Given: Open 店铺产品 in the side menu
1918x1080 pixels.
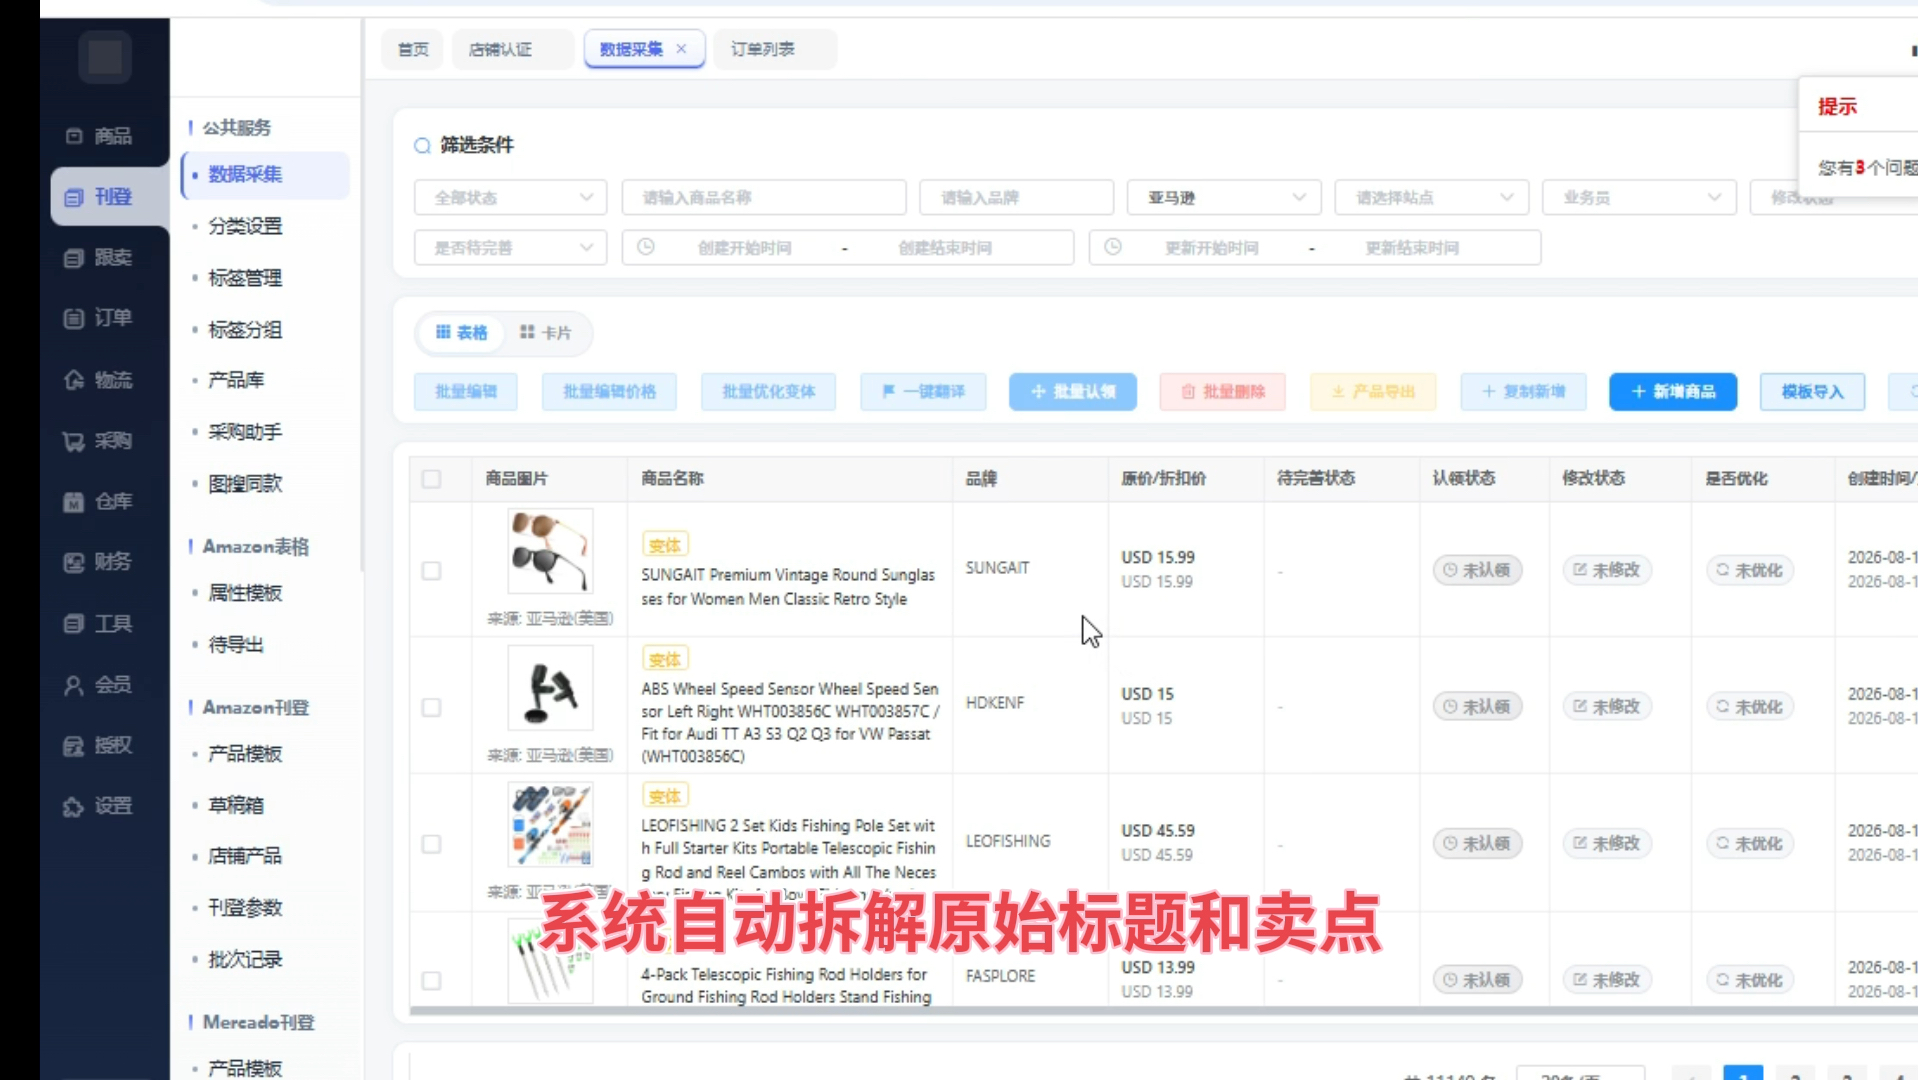Looking at the screenshot, I should (245, 857).
